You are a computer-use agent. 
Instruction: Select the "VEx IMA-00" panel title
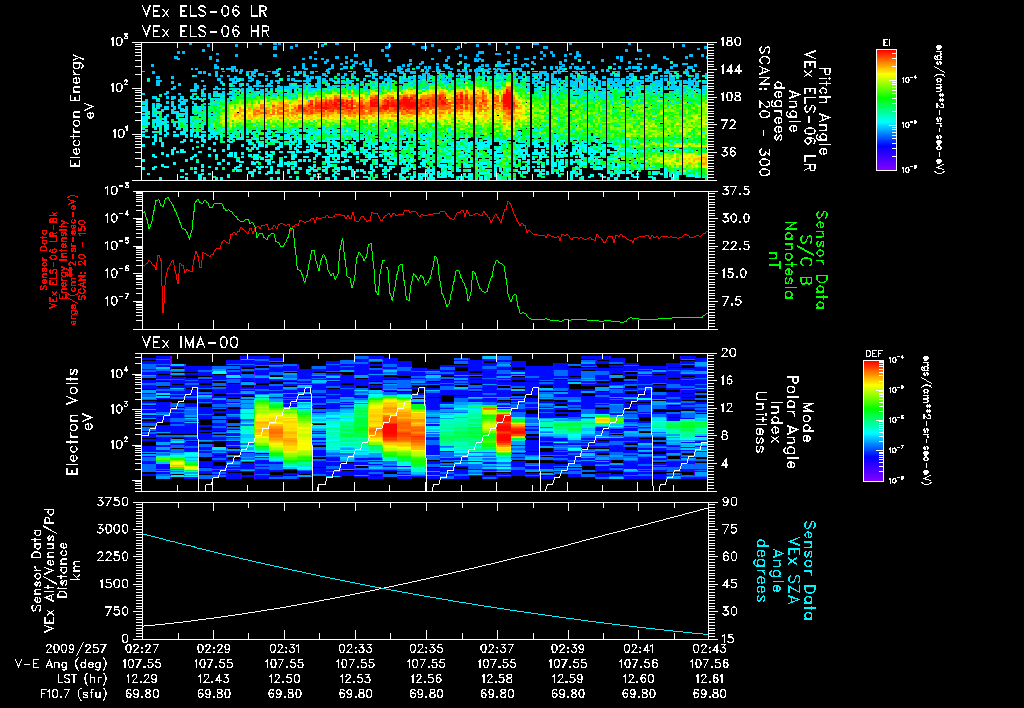[190, 343]
